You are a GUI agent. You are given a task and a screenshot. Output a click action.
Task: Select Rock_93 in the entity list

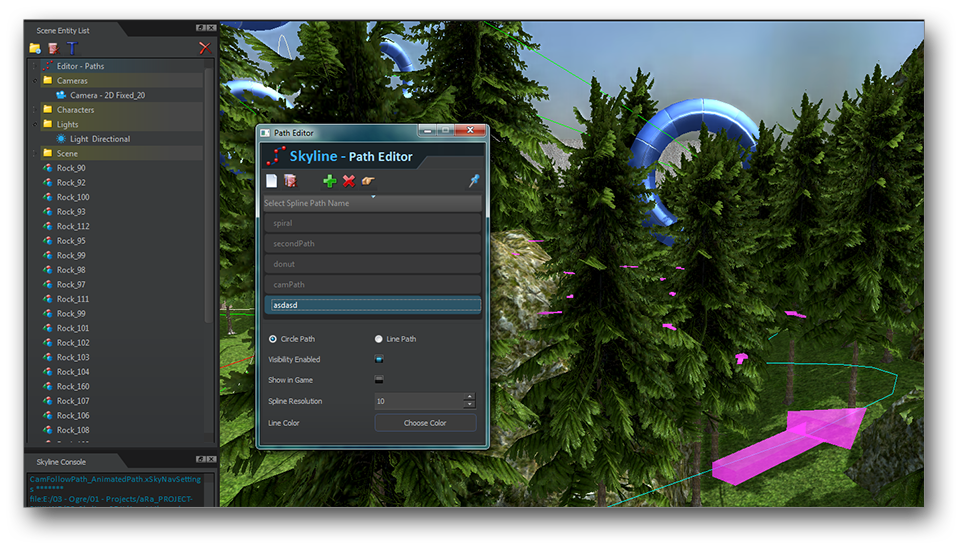[71, 212]
